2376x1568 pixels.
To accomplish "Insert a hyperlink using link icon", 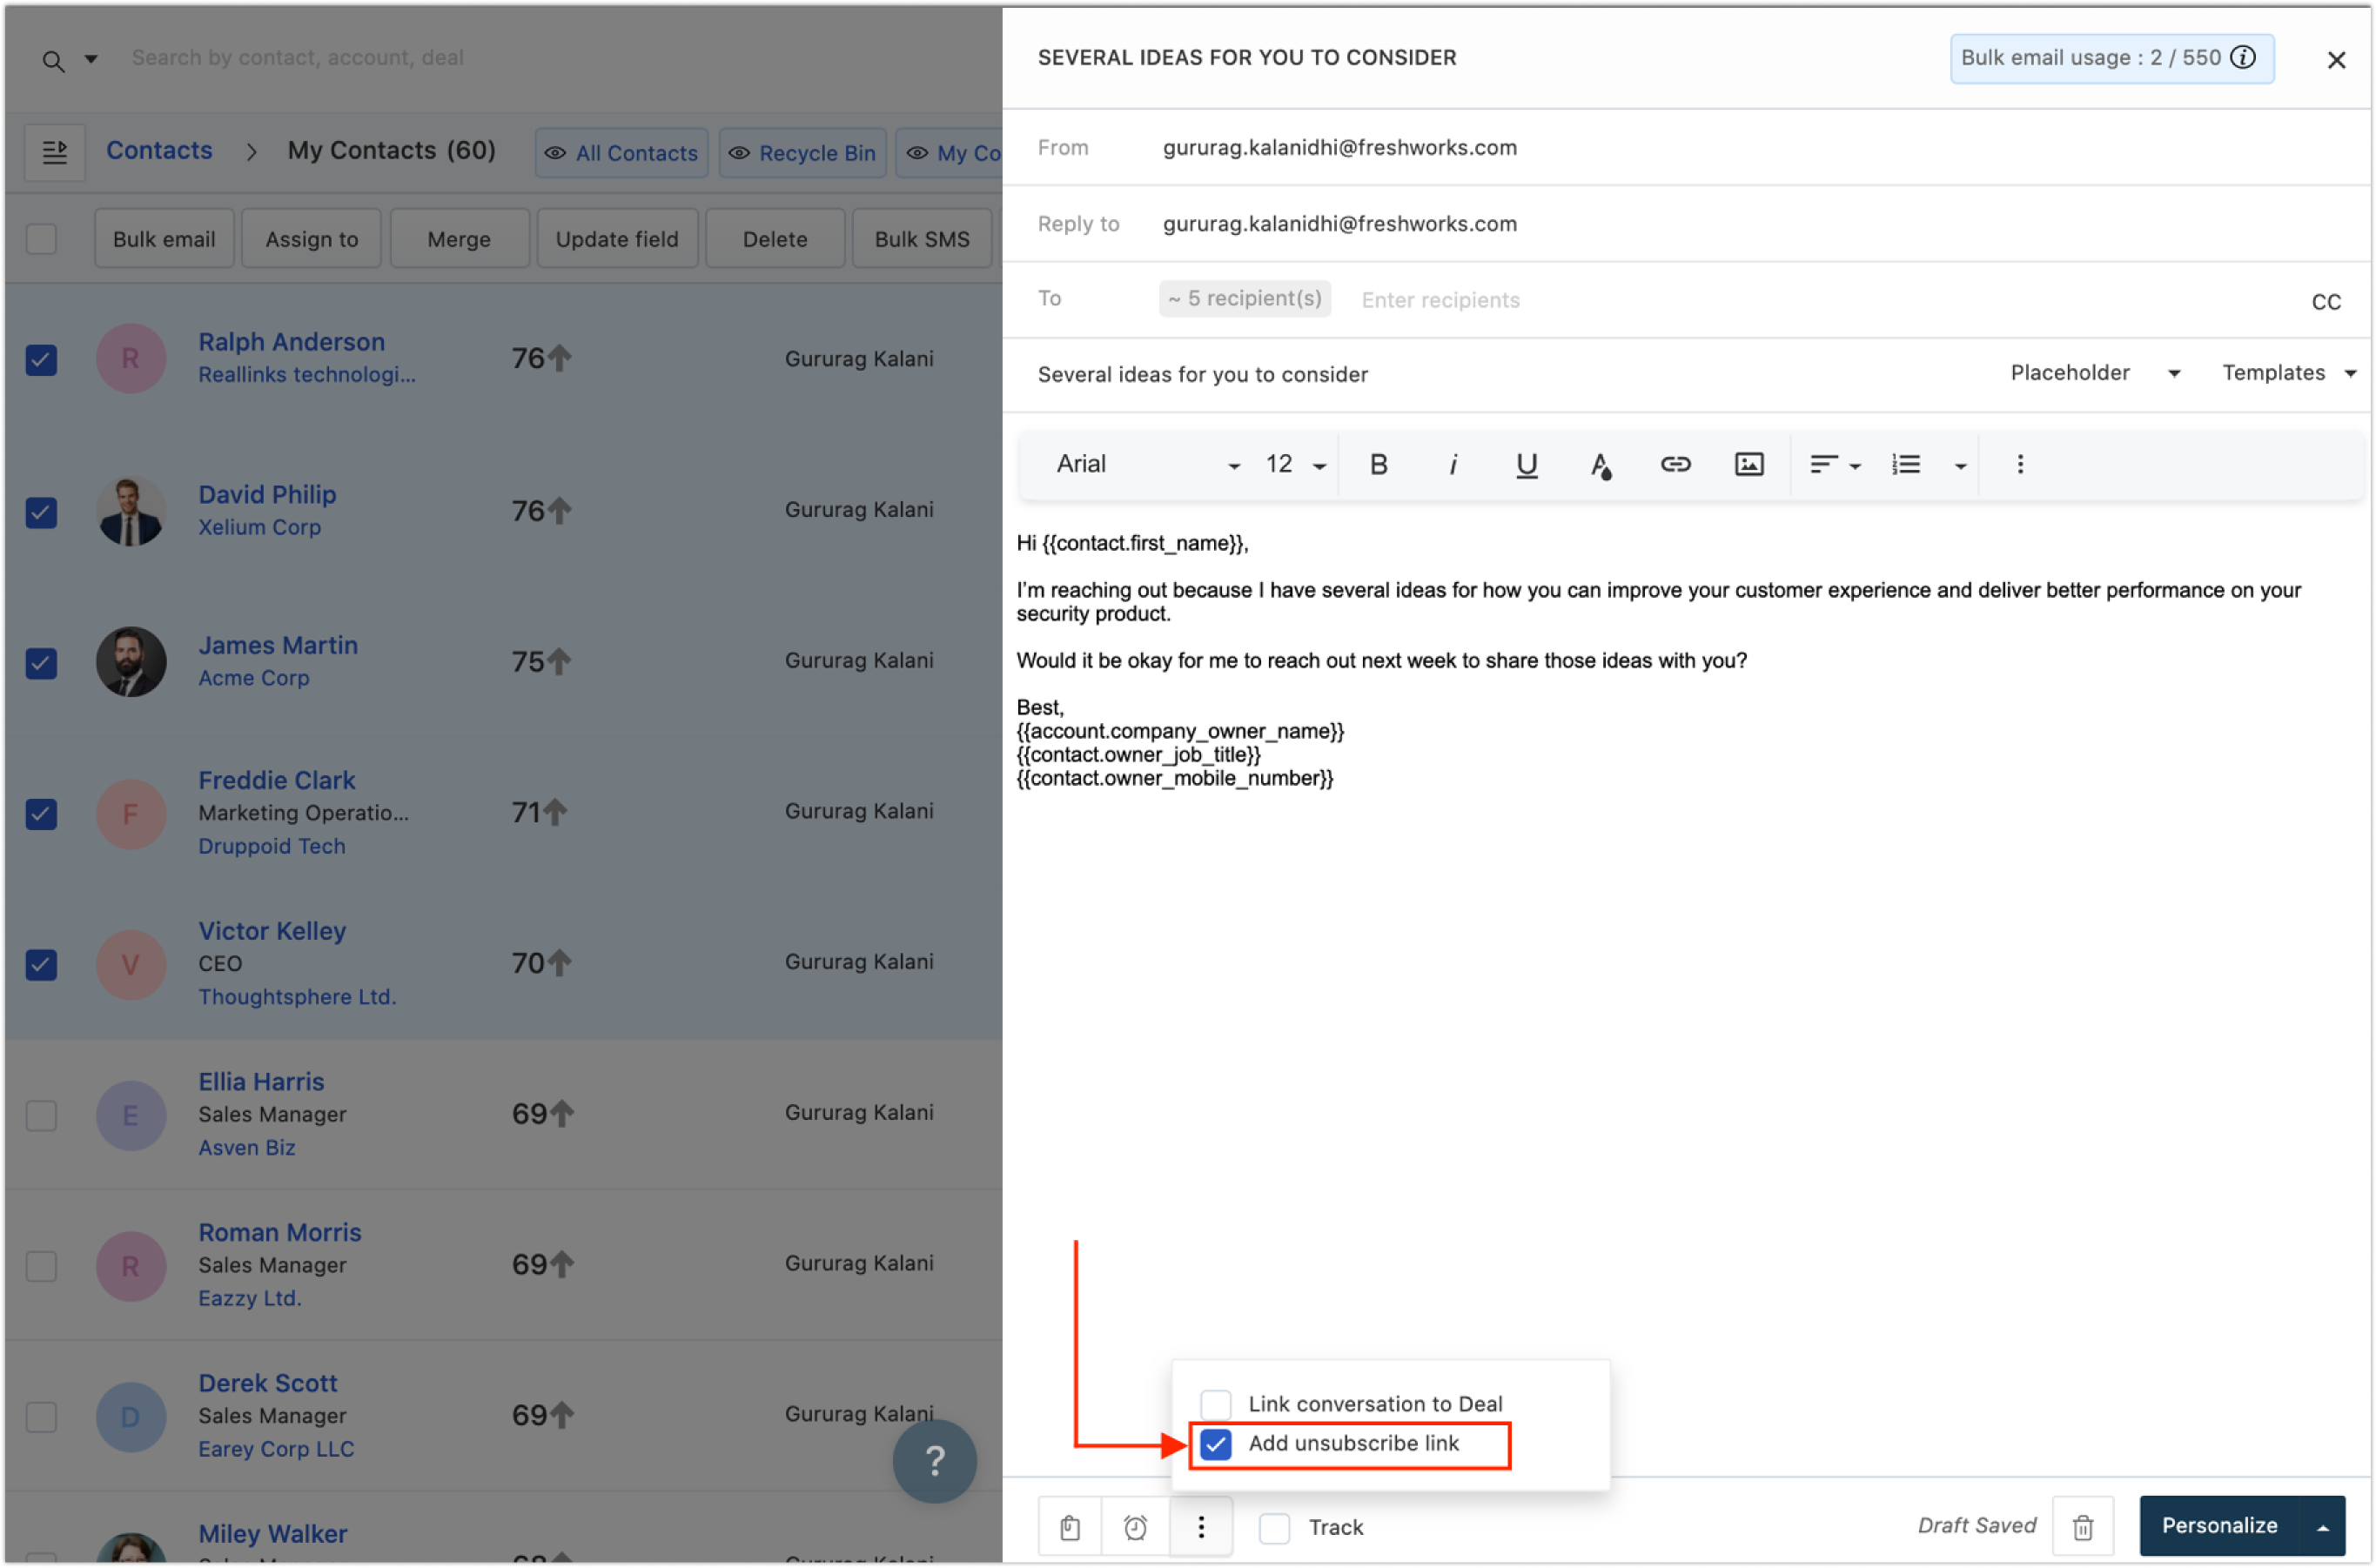I will click(1675, 464).
